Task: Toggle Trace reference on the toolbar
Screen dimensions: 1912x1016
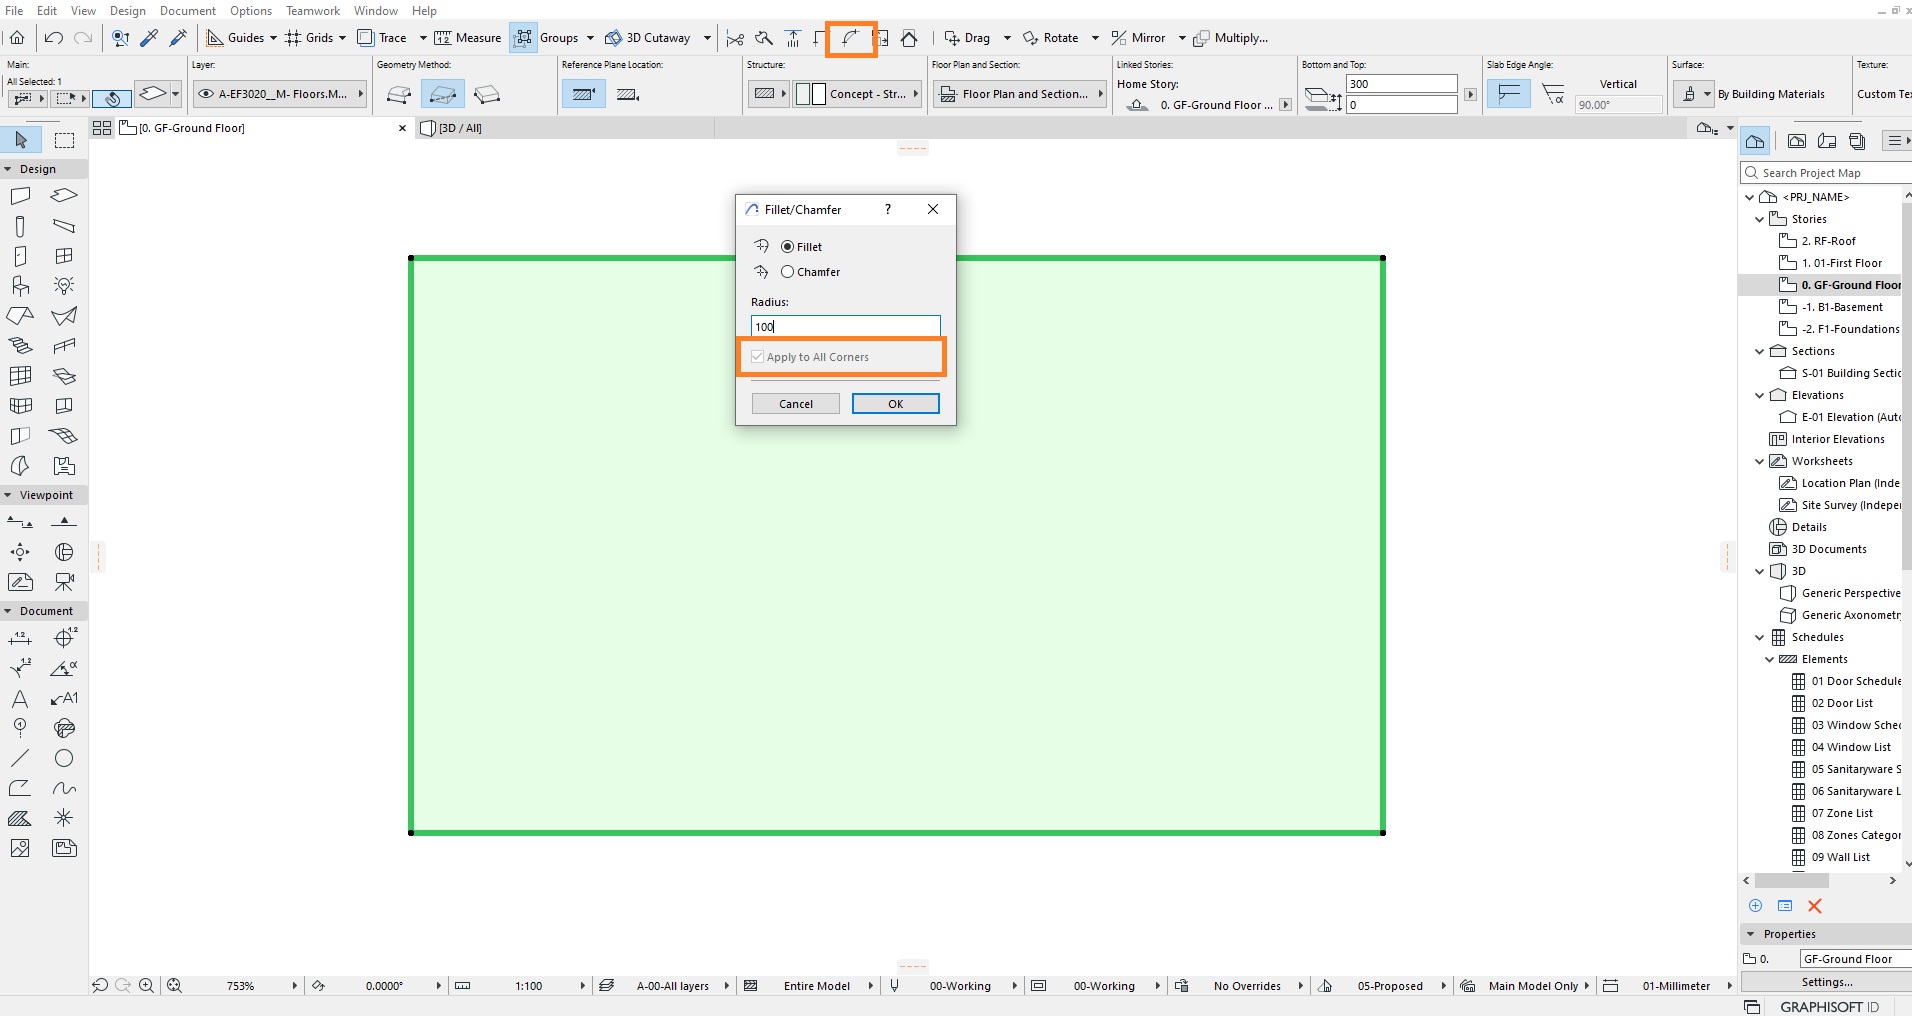Action: pyautogui.click(x=382, y=38)
